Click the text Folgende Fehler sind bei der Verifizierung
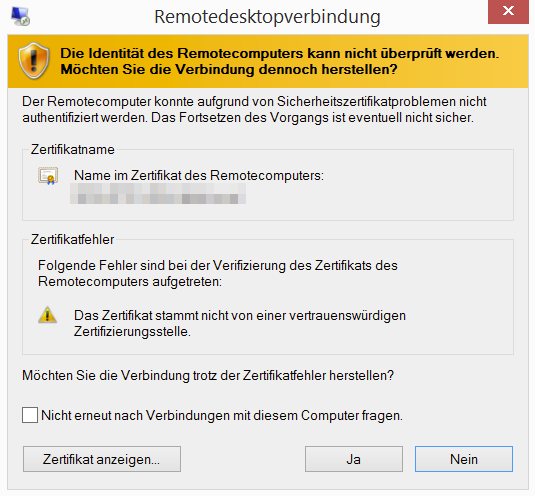The width and height of the screenshot is (535, 496). (x=218, y=274)
